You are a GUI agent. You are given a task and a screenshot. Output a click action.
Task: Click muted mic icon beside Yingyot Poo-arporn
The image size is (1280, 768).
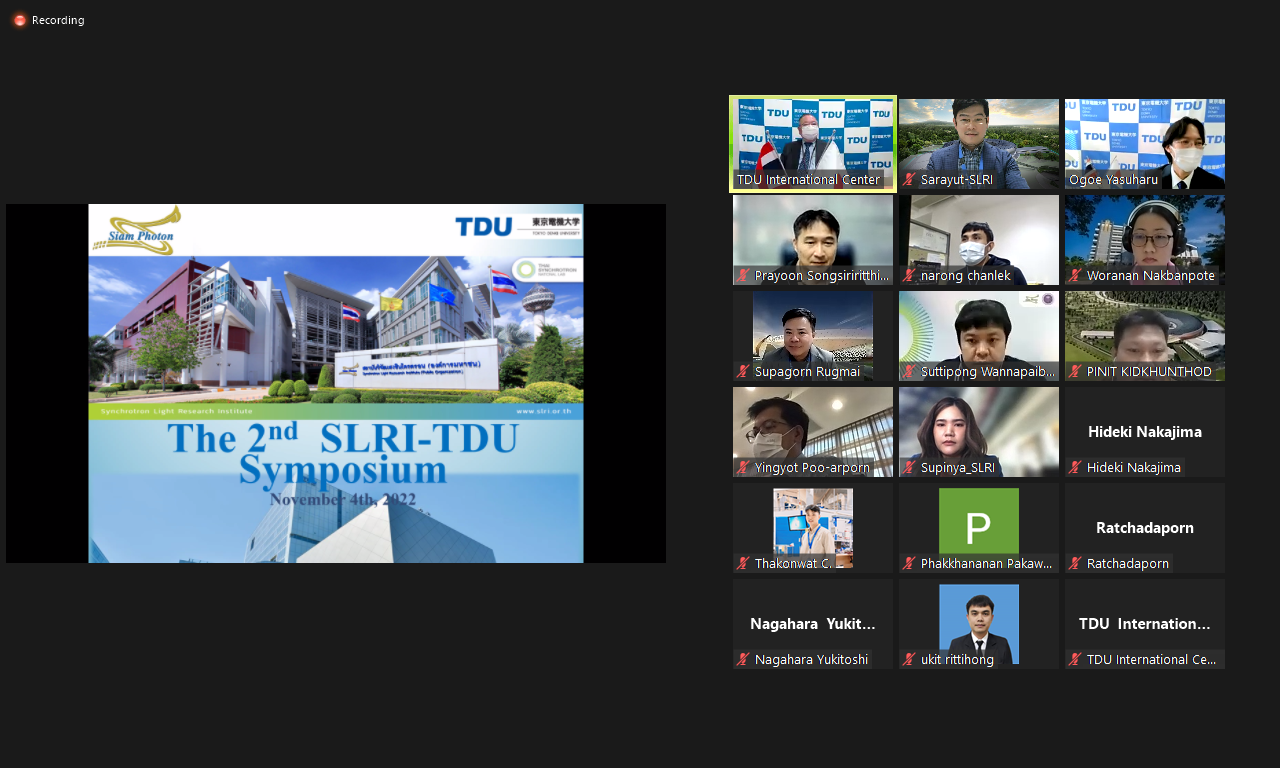click(x=743, y=468)
